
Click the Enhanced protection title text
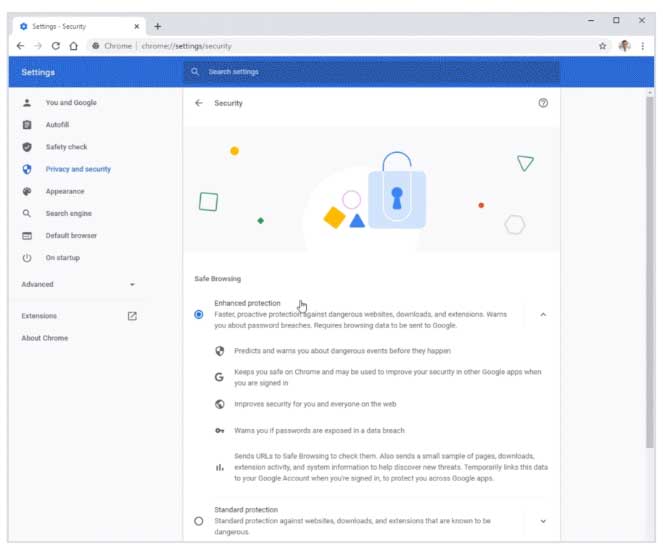[247, 303]
